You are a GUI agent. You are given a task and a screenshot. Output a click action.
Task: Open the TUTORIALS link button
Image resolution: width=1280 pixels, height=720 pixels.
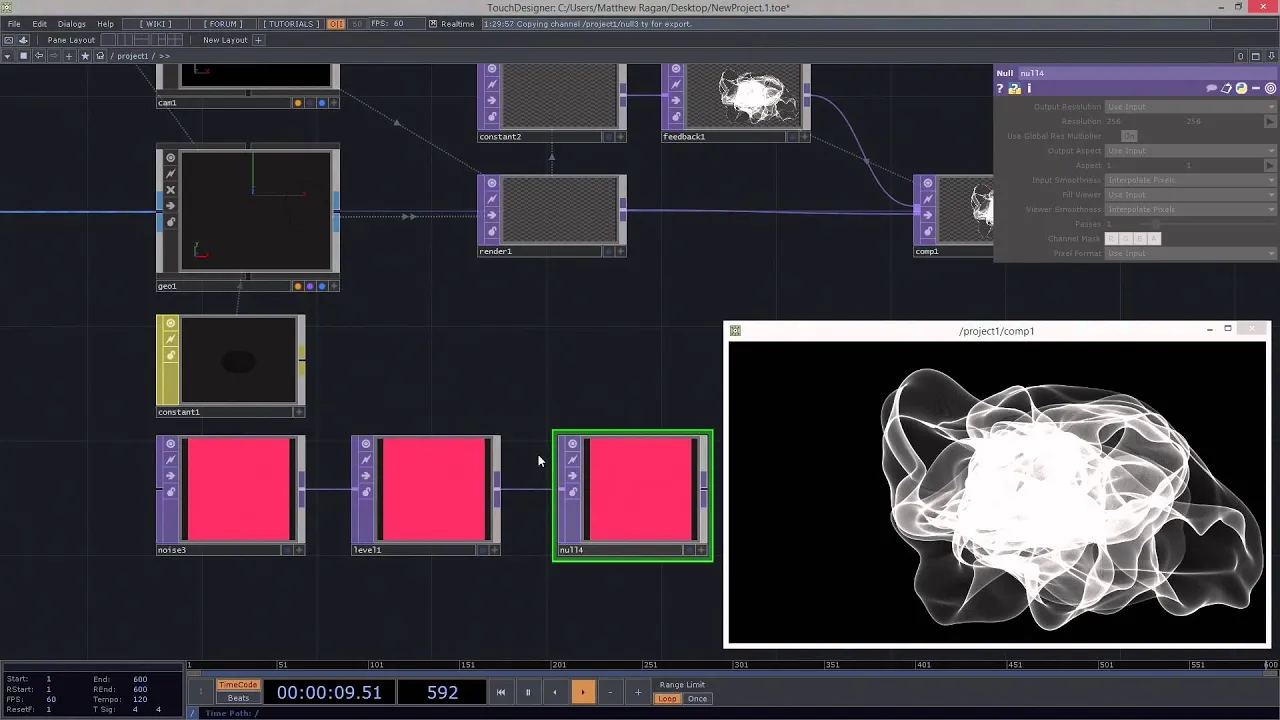[x=292, y=23]
